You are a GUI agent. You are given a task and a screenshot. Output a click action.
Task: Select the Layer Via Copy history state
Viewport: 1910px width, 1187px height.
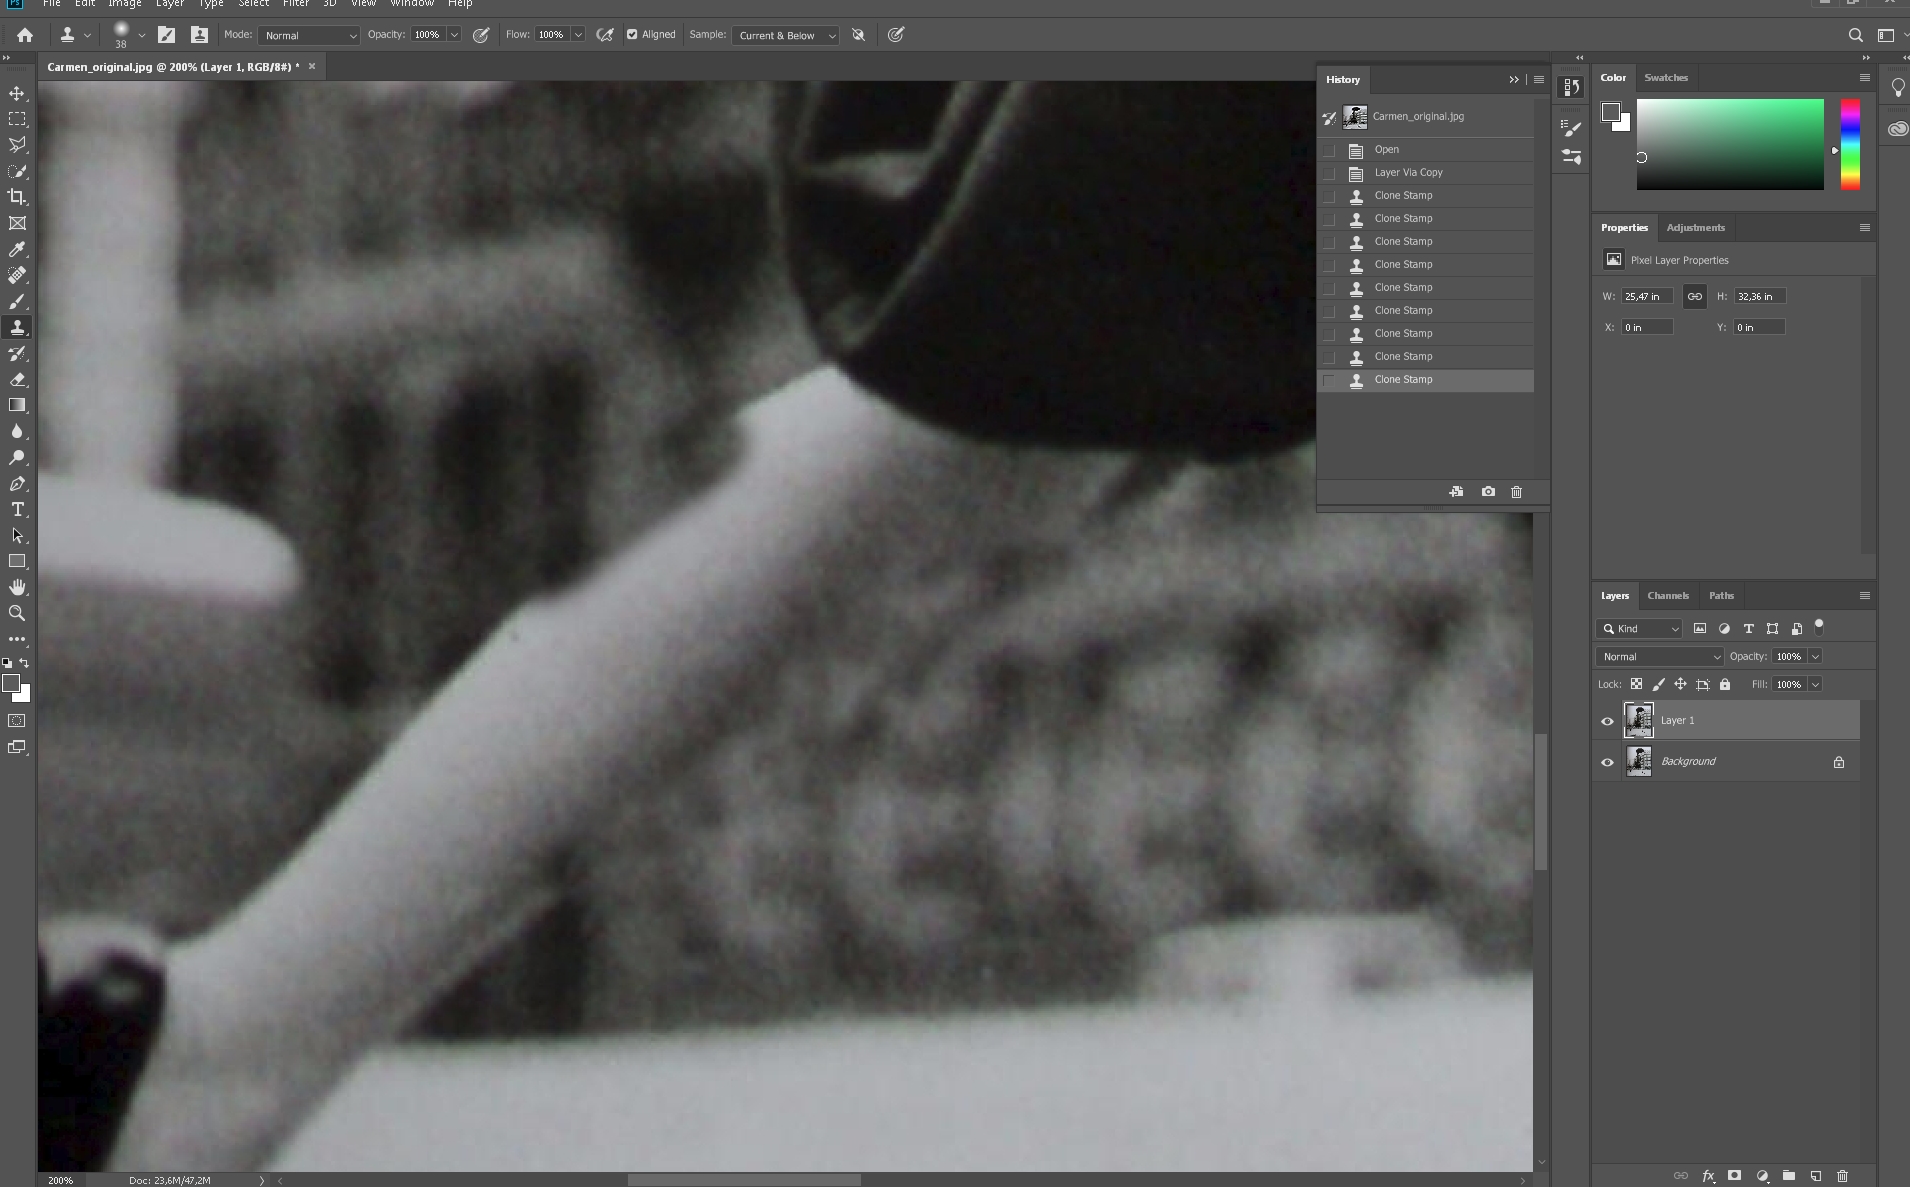coord(1425,173)
